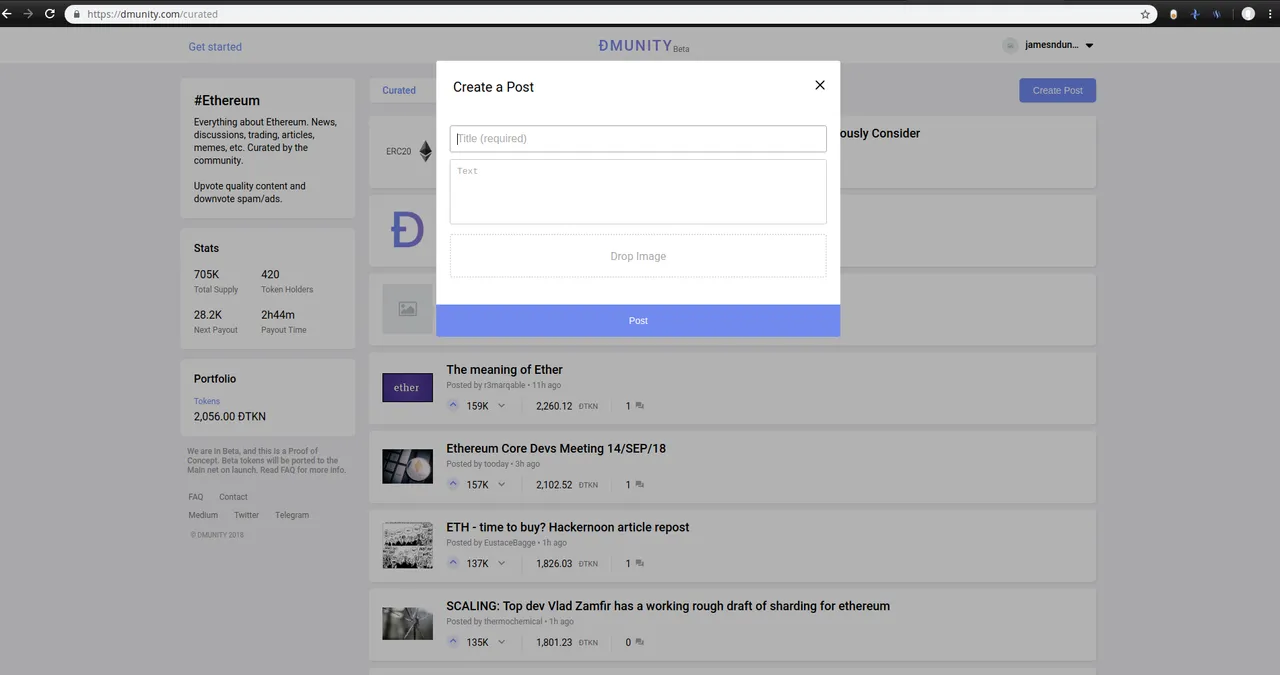The height and width of the screenshot is (675, 1280).
Task: Click the 2,056.00 ĐTKN portfolio balance
Action: pos(230,417)
